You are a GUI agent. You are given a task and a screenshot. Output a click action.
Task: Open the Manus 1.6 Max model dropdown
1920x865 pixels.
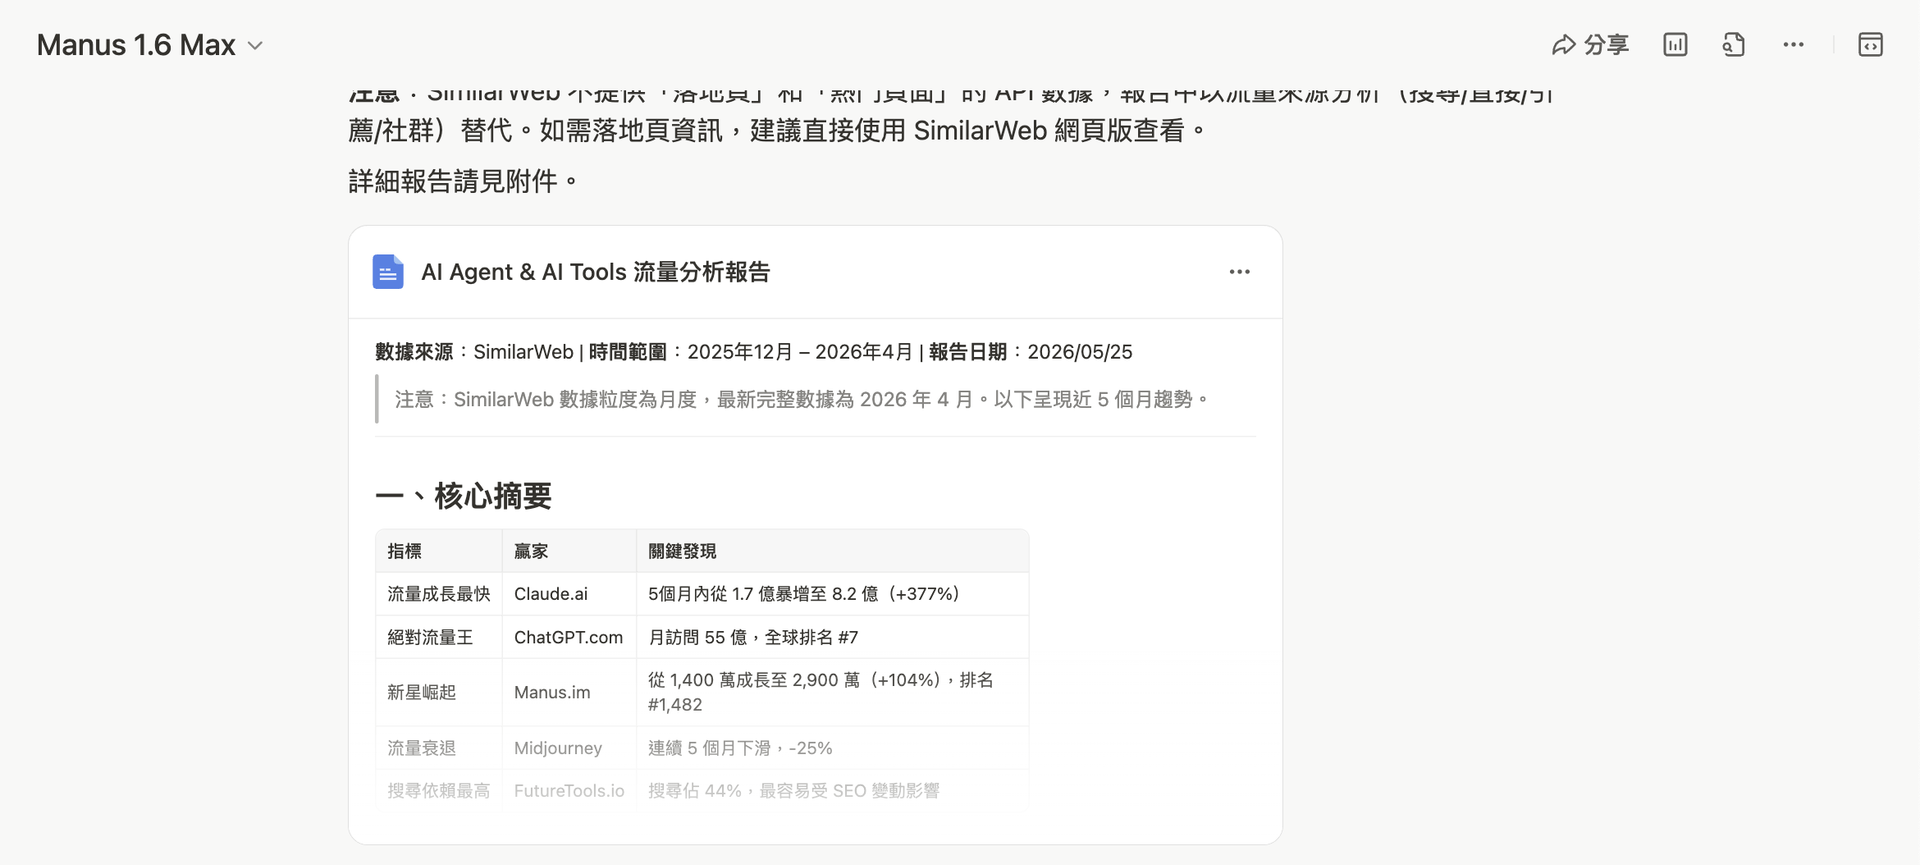[150, 45]
